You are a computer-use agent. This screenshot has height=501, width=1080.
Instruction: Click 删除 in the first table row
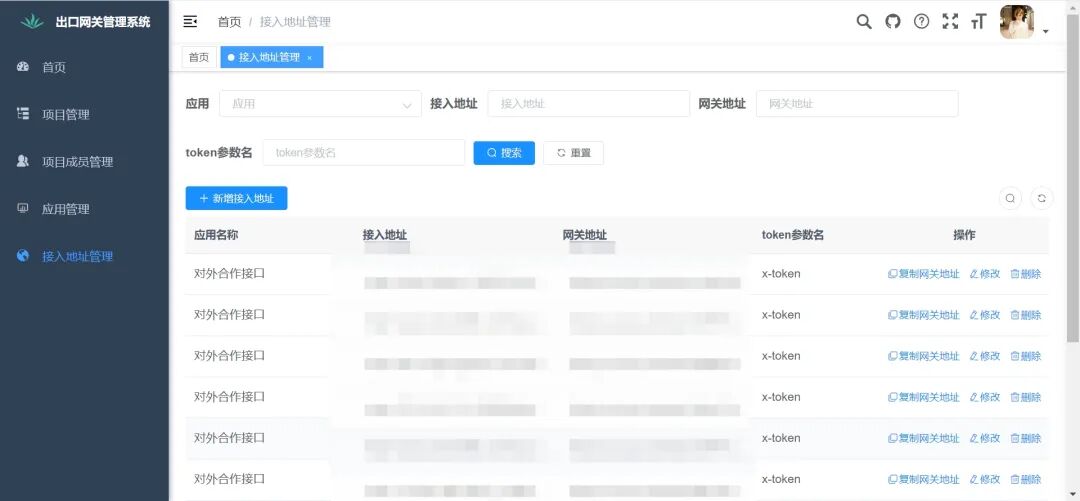[1026, 274]
